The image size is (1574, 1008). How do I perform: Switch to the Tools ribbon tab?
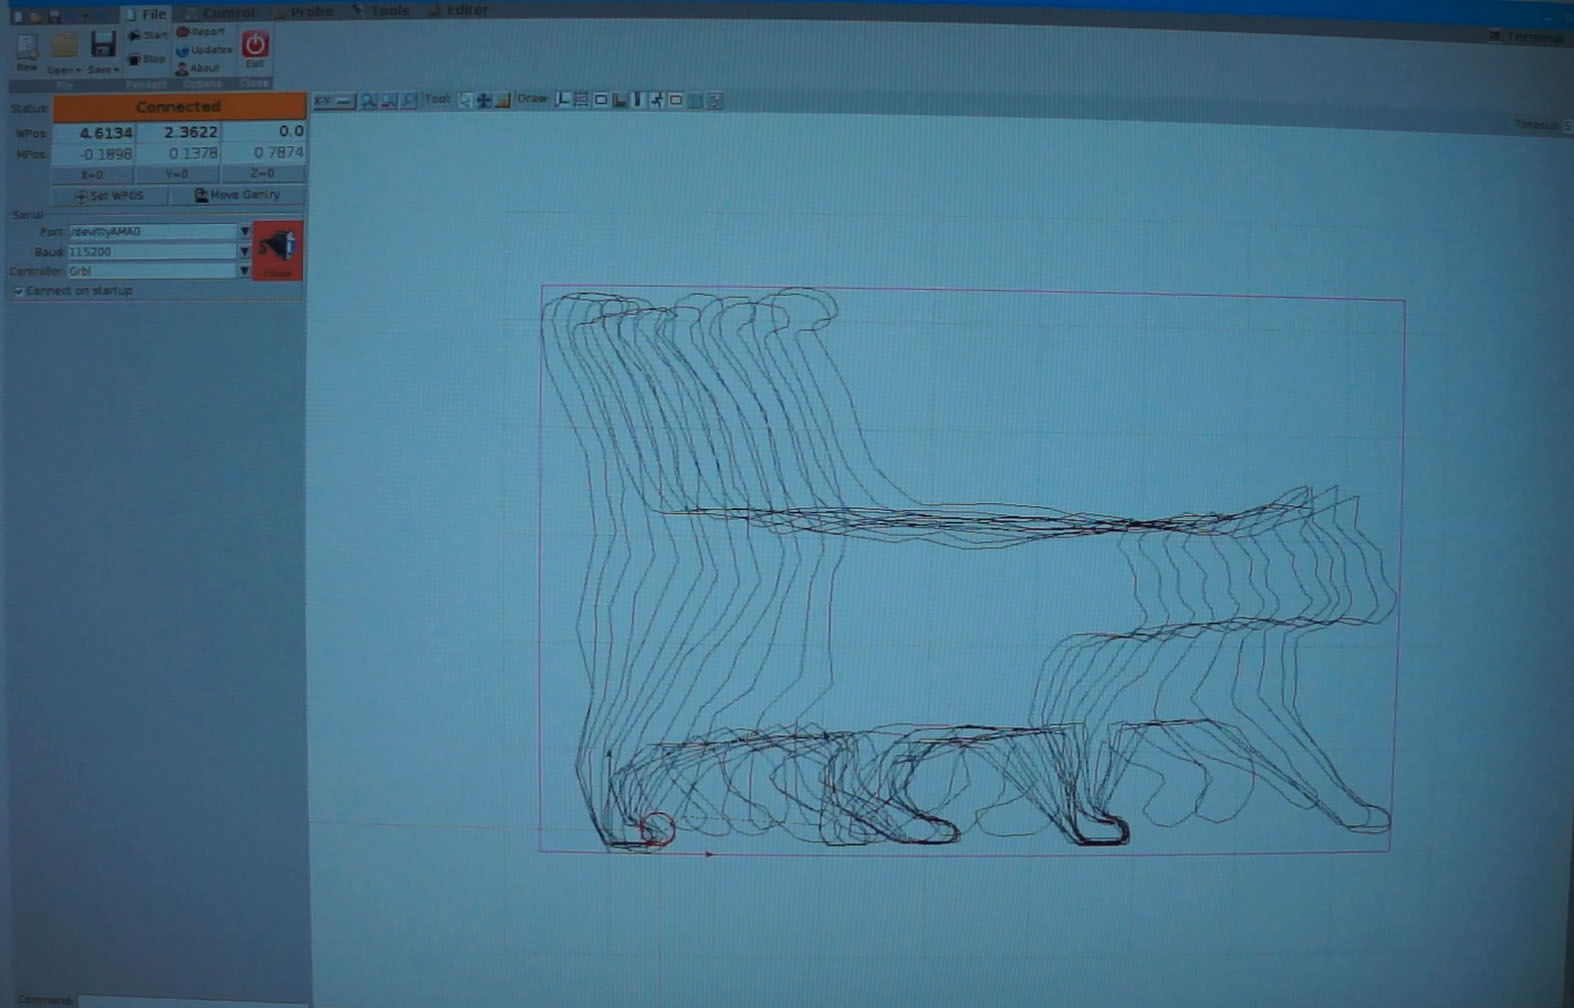point(381,11)
